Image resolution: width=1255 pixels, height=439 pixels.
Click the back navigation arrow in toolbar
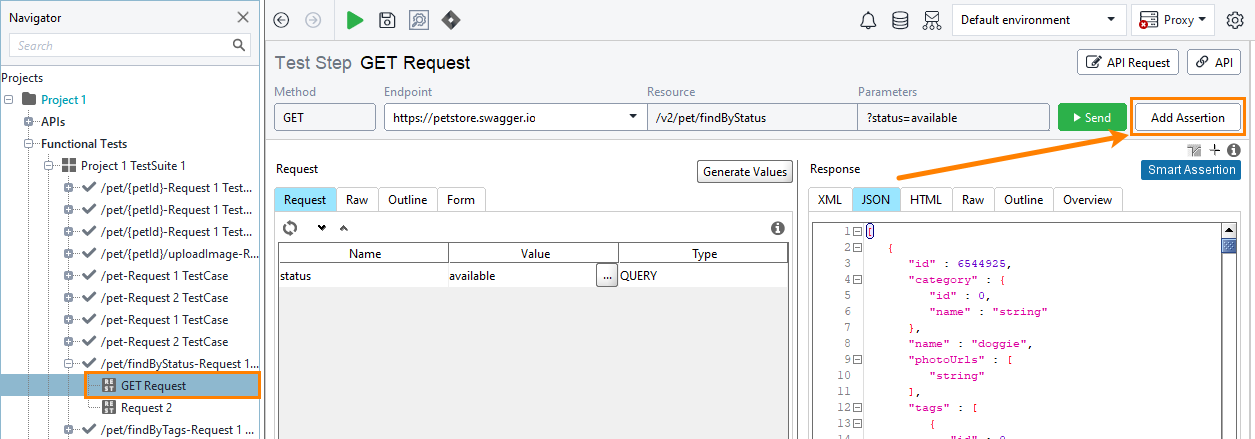[x=282, y=20]
